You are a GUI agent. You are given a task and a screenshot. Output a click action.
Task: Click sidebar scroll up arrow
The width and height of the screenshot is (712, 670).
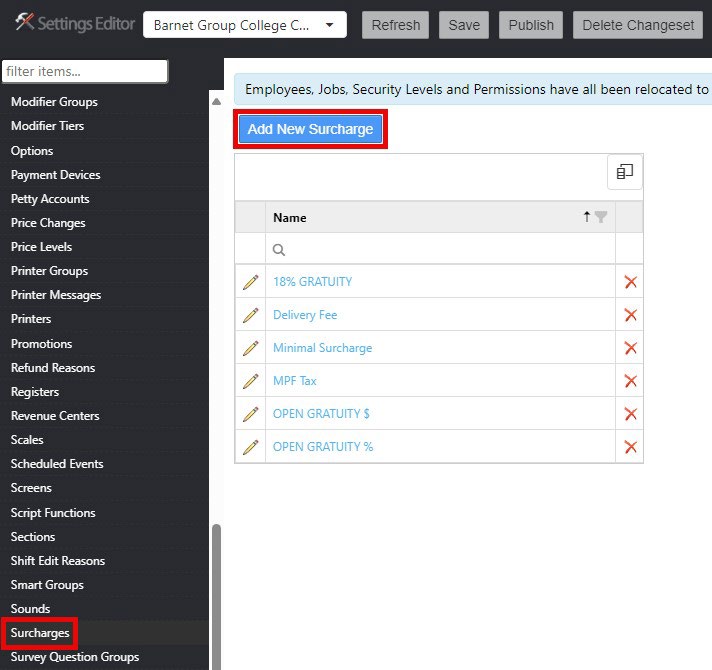coord(217,102)
